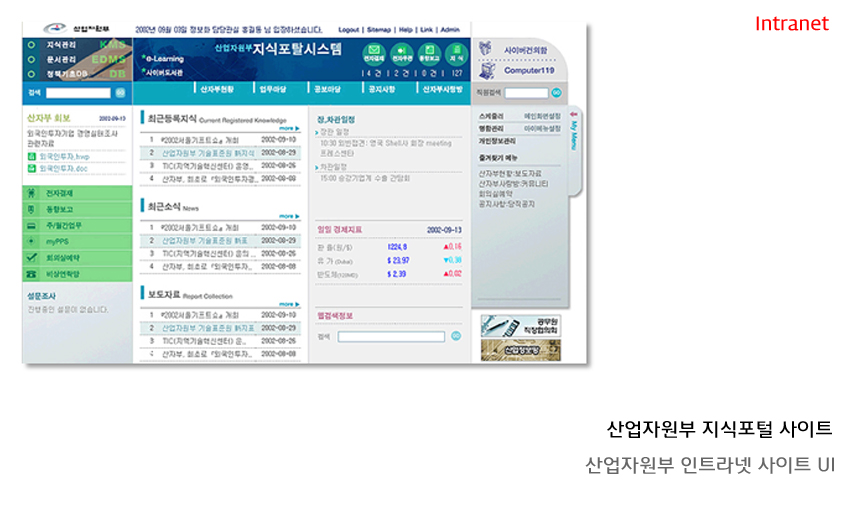The width and height of the screenshot is (853, 505).
Task: Open highlighted row 2 in News list
Action: (220, 241)
